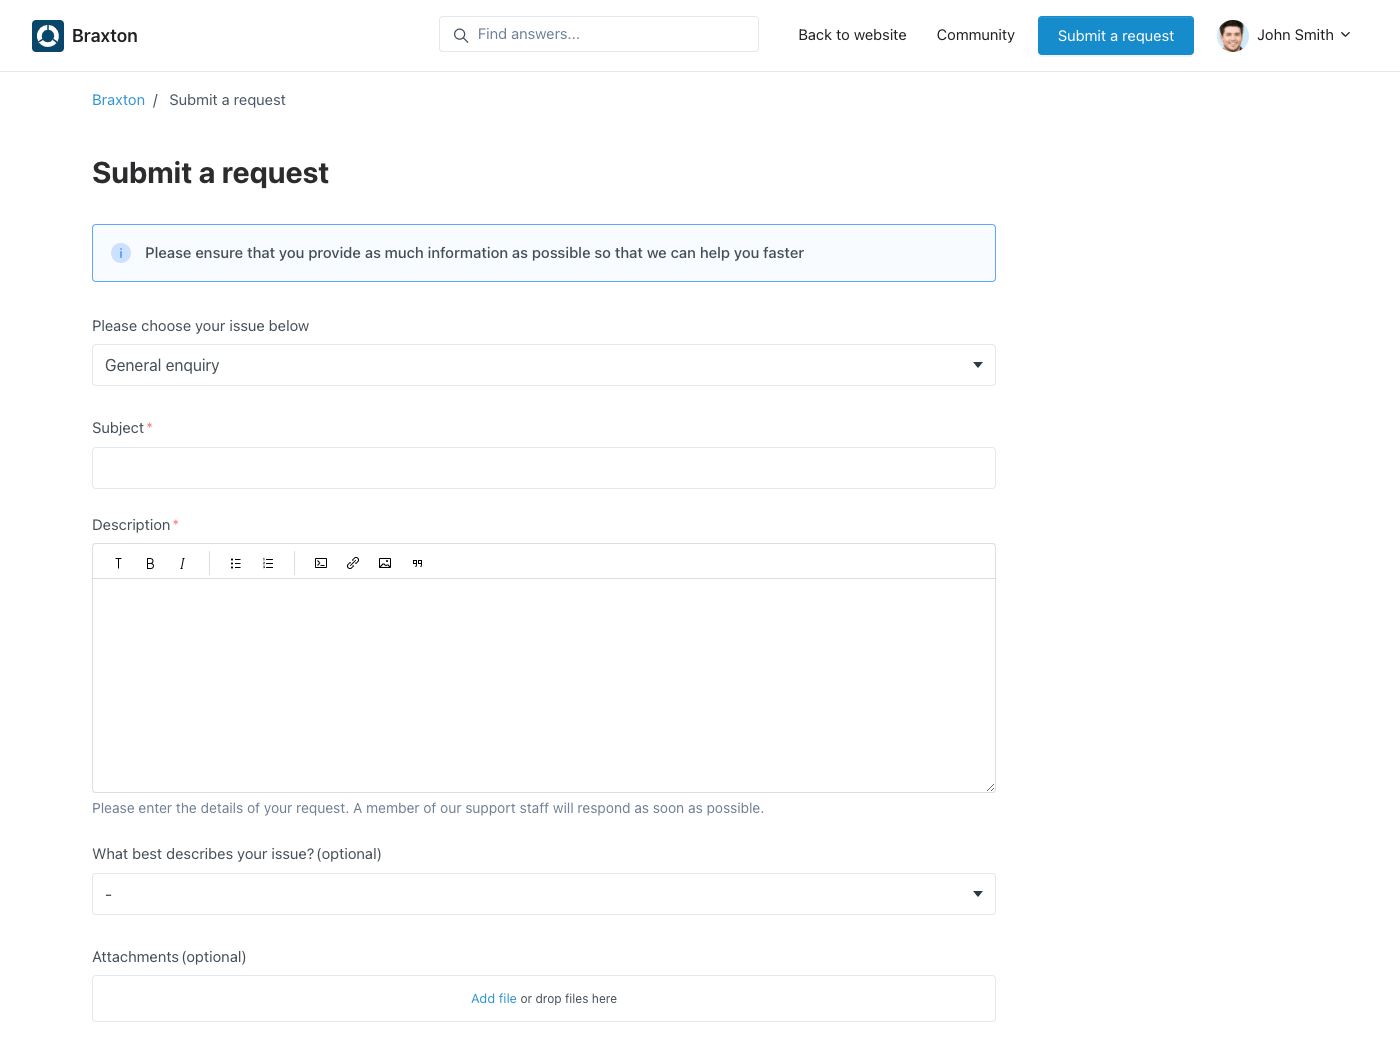Click the text style (T) icon
This screenshot has height=1040, width=1400.
[118, 563]
